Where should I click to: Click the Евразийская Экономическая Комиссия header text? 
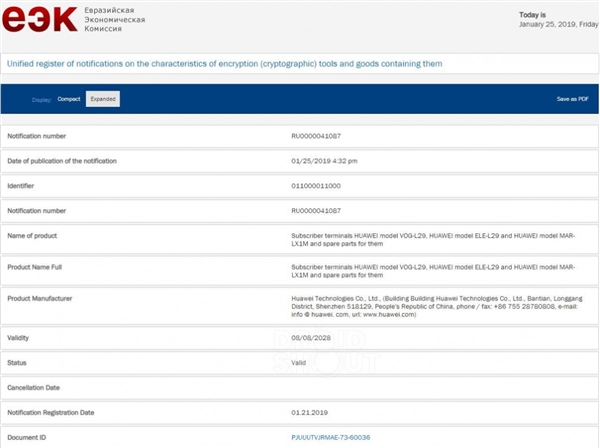pyautogui.click(x=115, y=20)
